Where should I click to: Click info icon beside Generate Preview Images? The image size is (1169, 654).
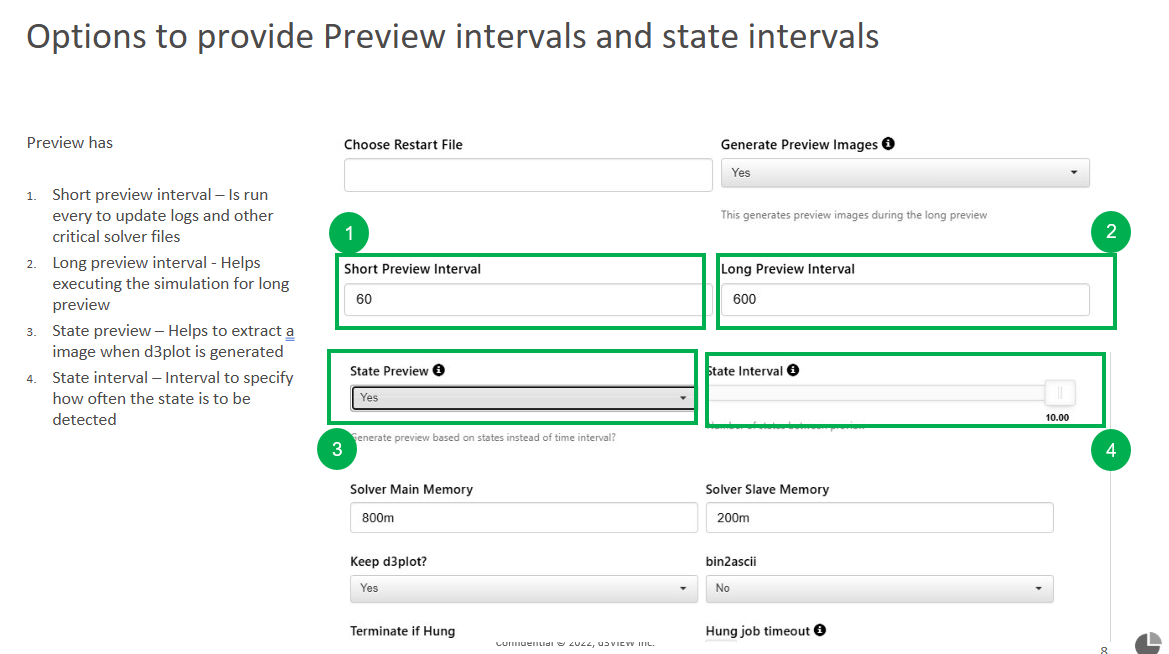888,144
